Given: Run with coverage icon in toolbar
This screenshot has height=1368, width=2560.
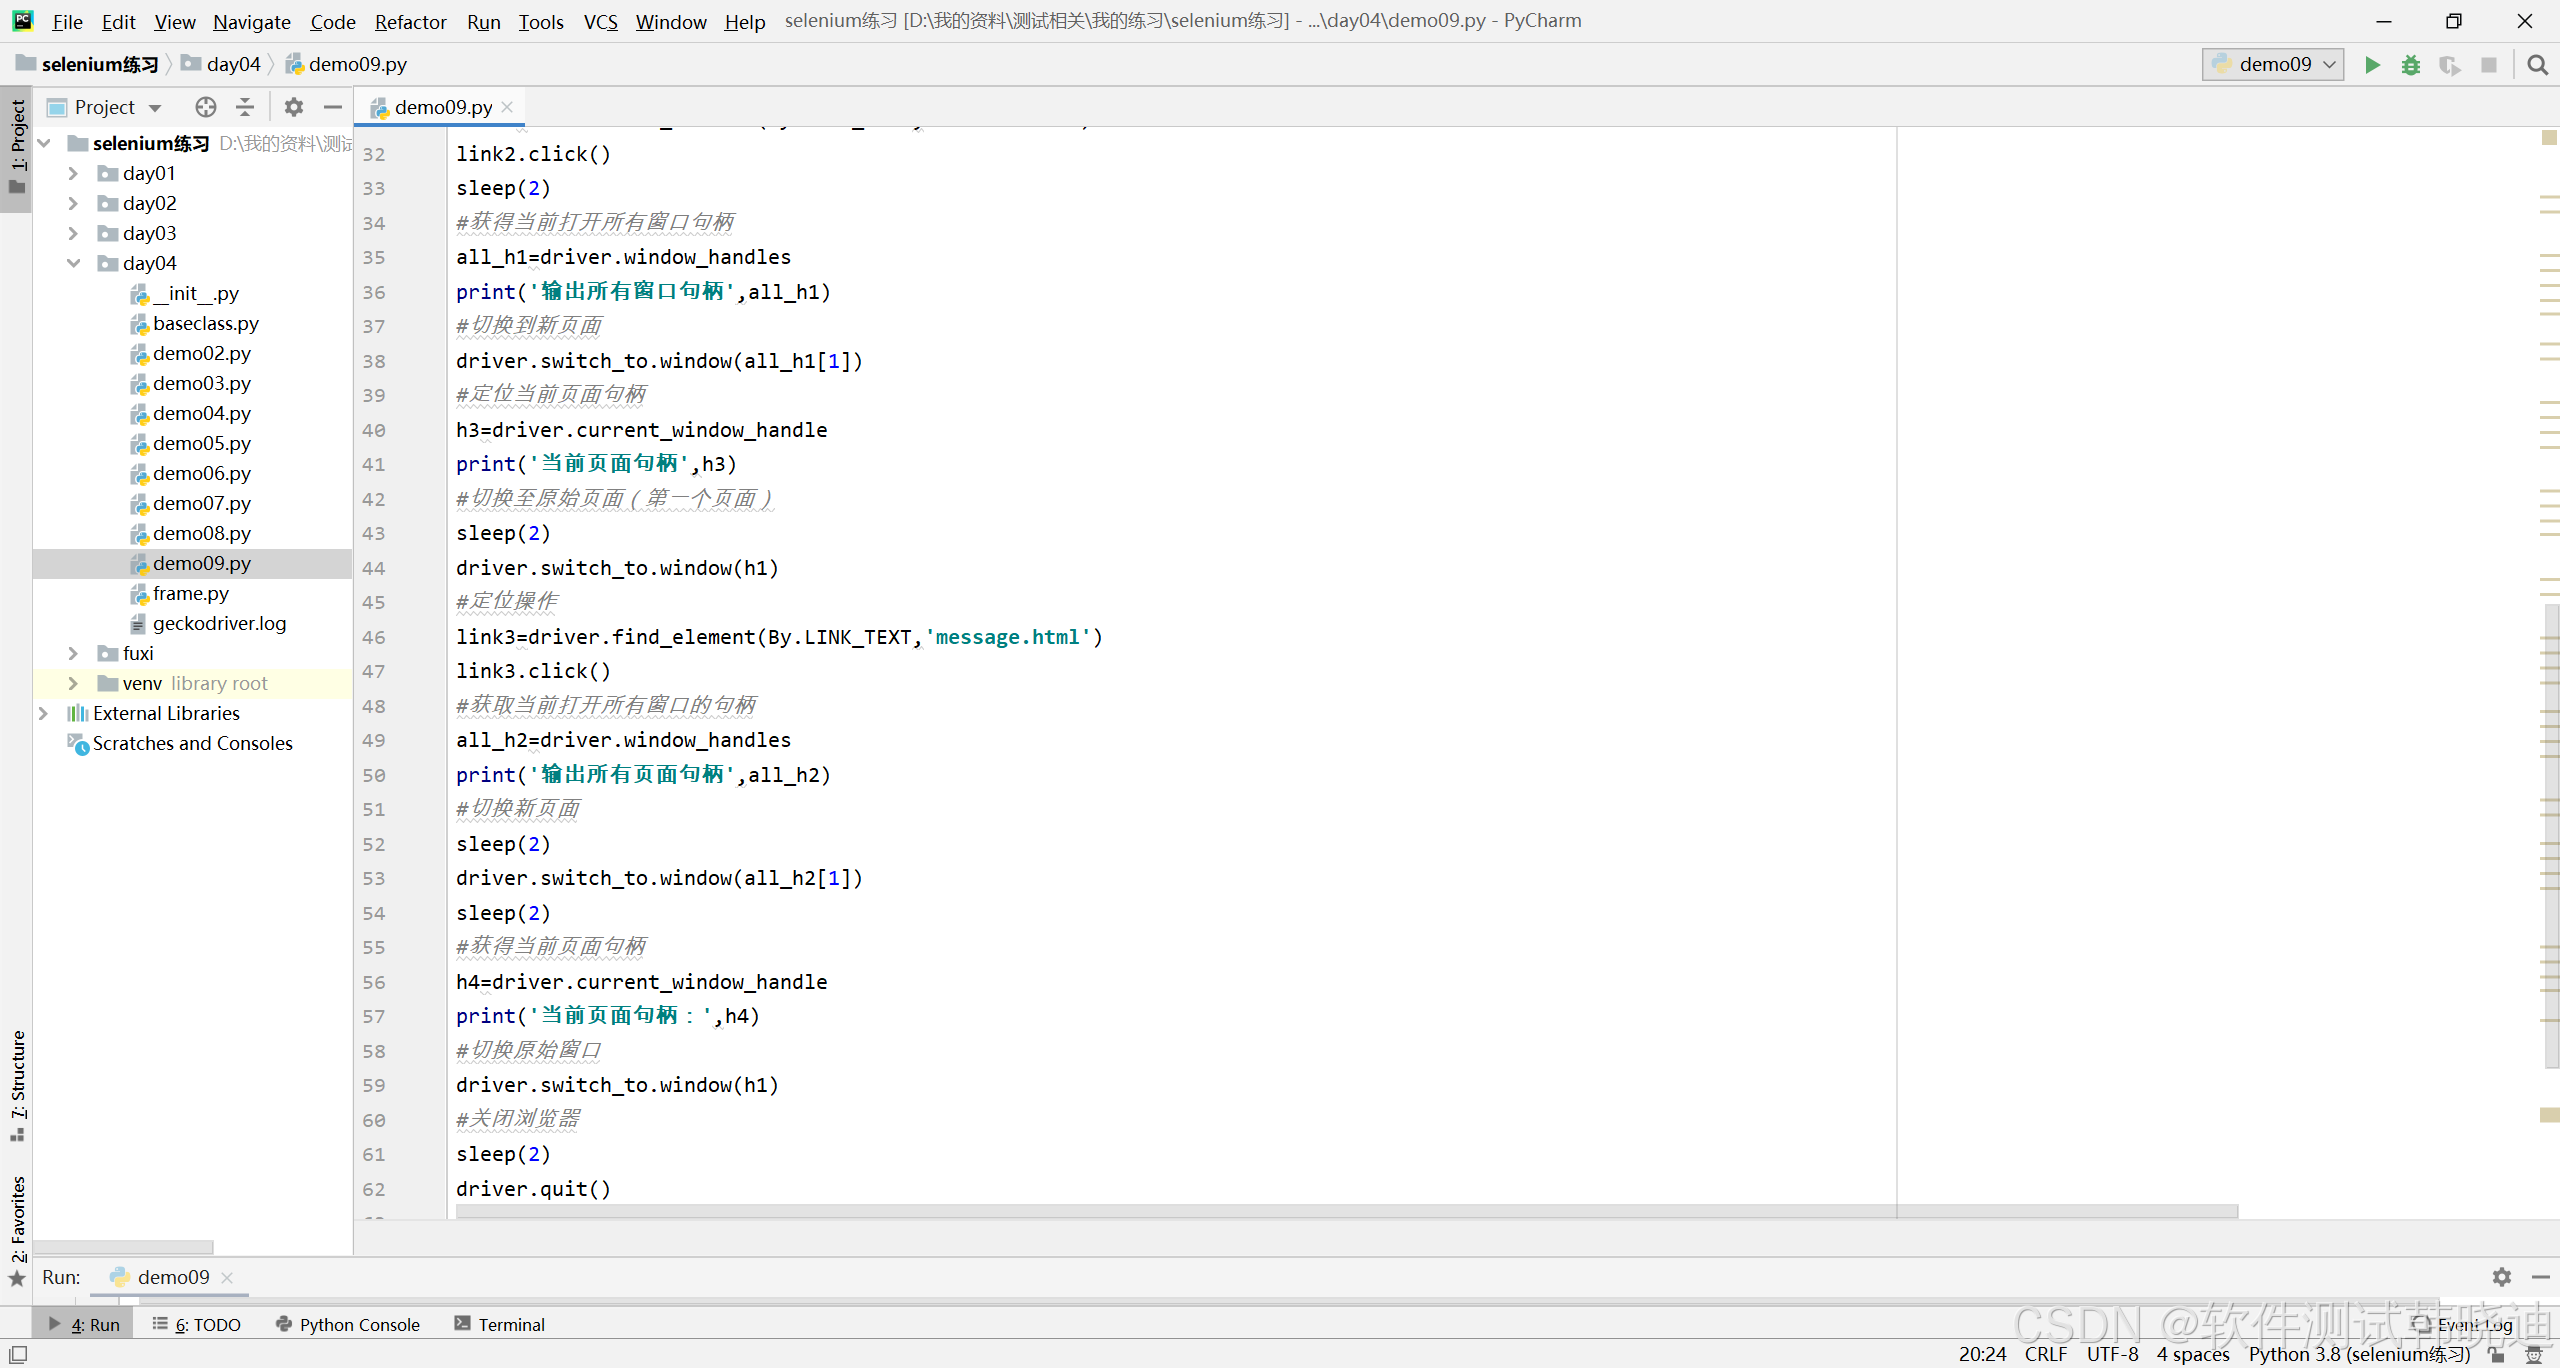Looking at the screenshot, I should pos(2450,65).
